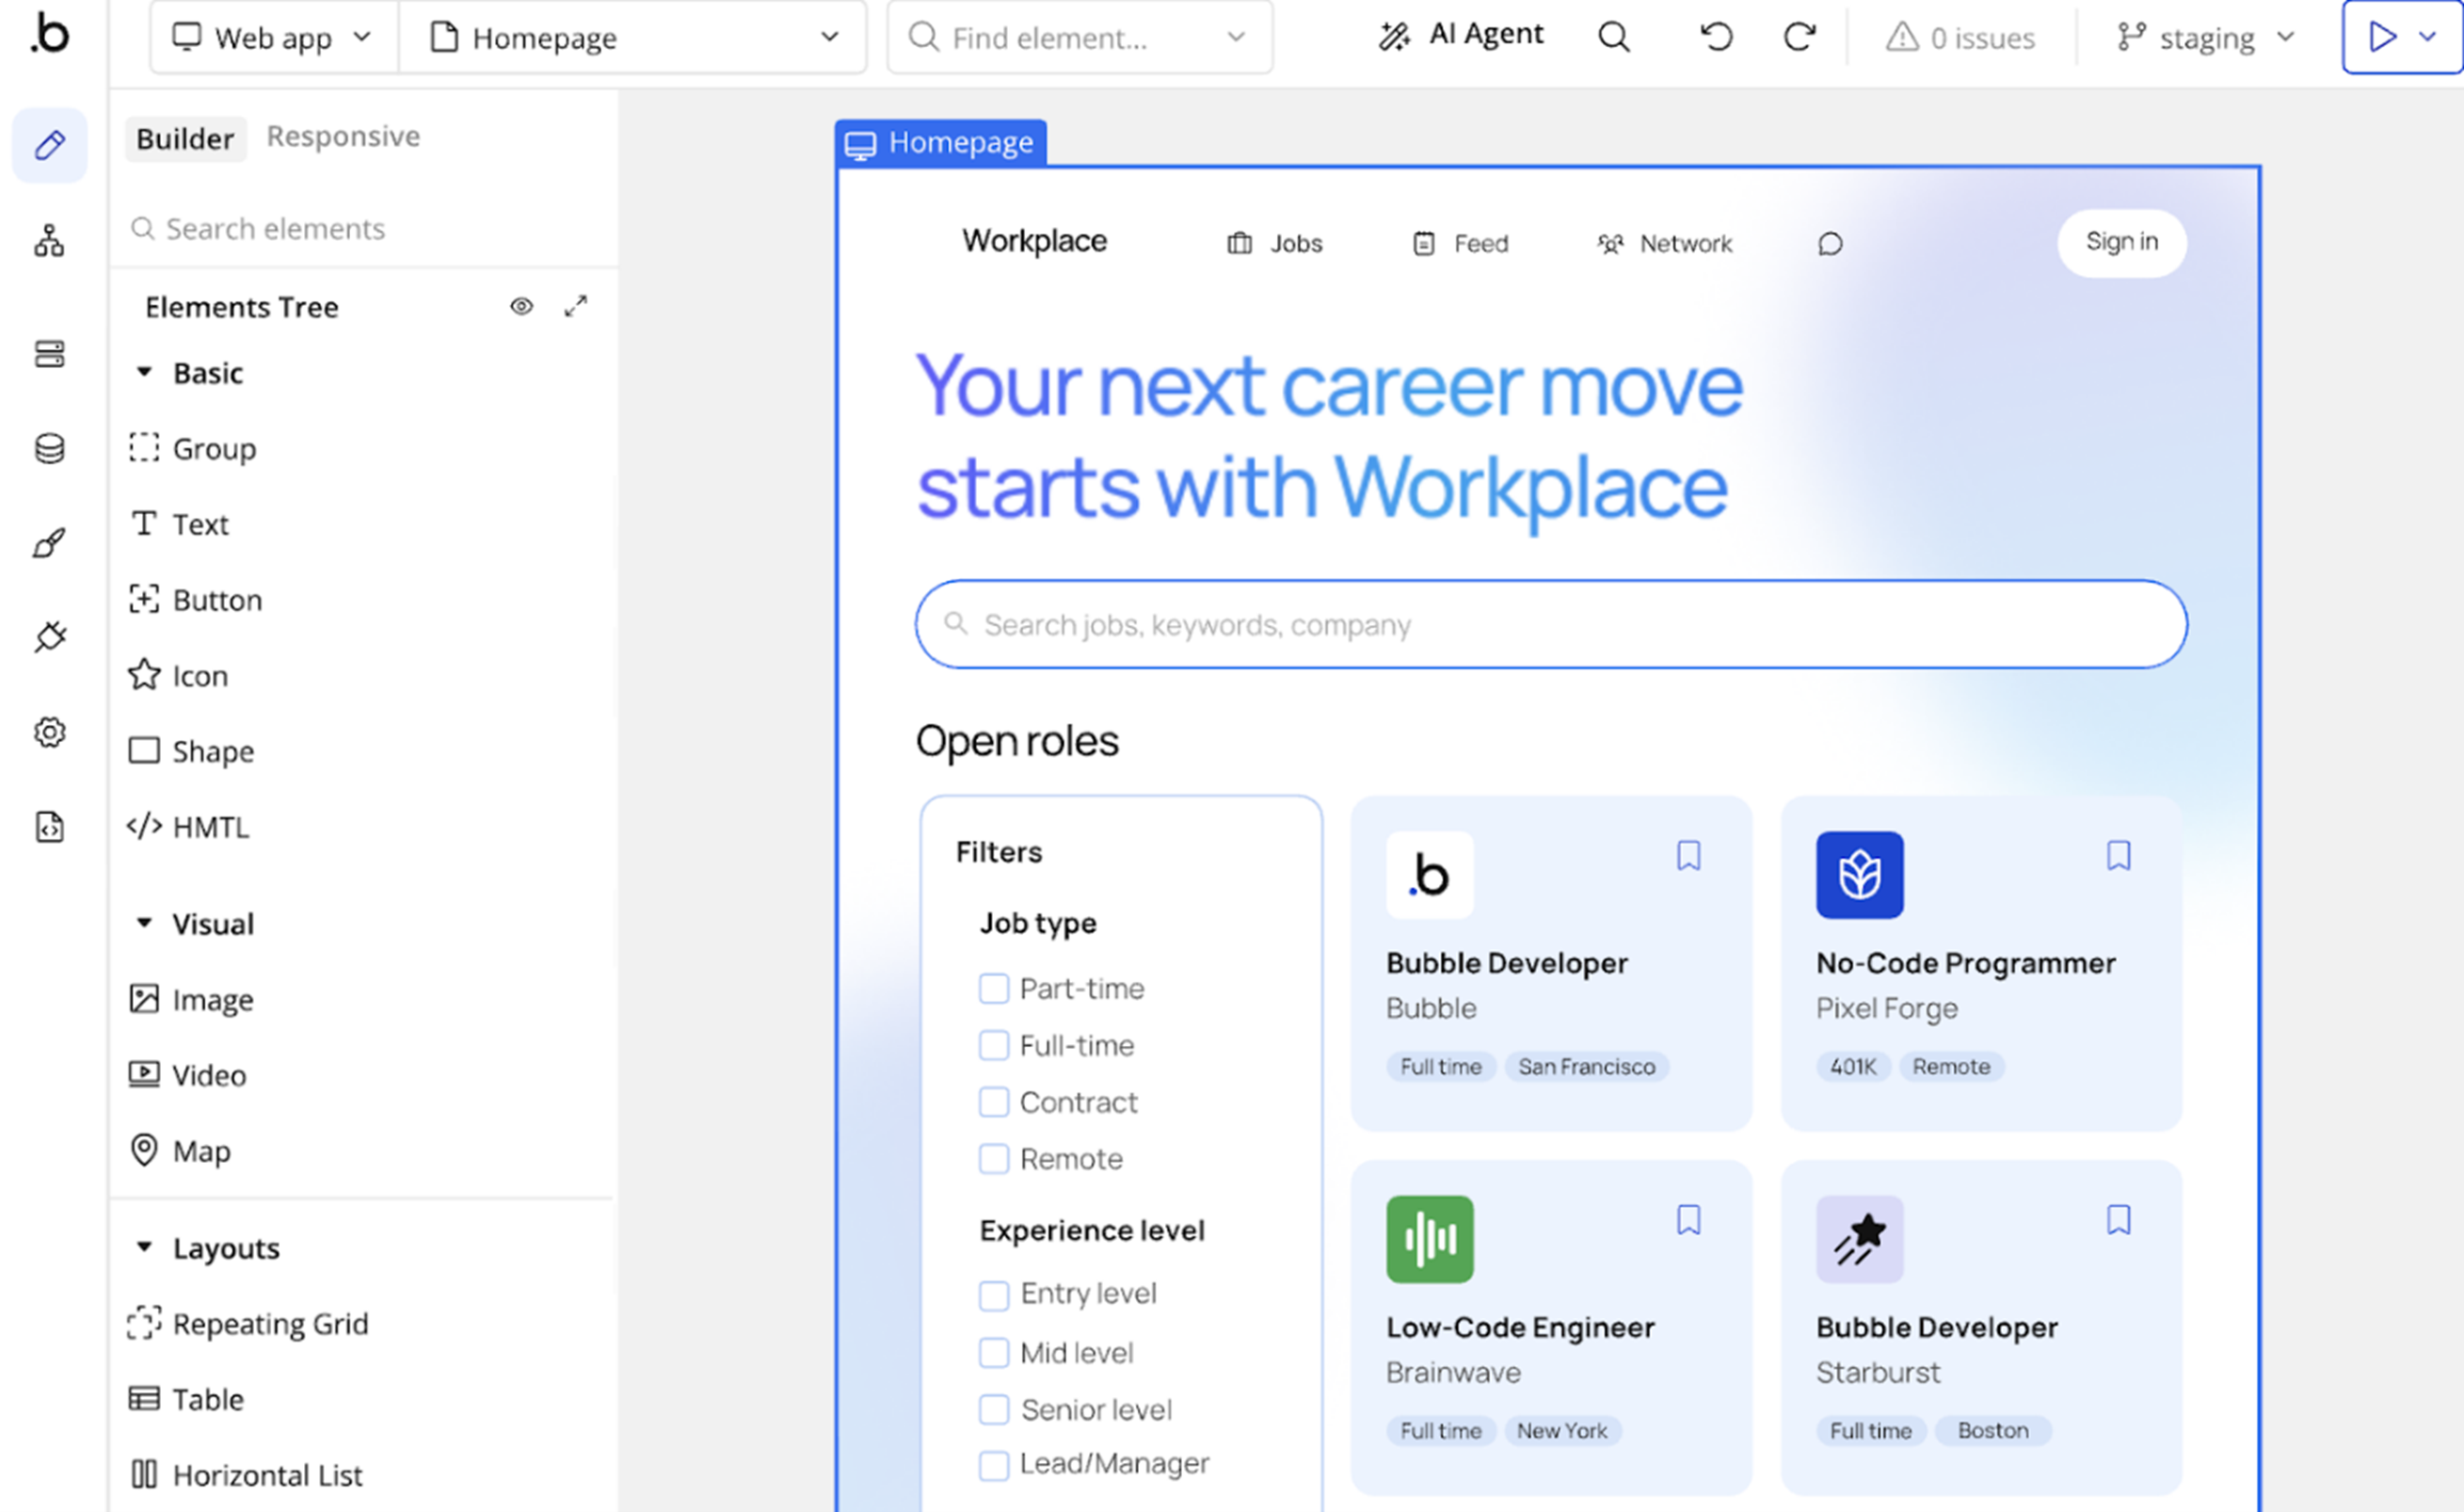
Task: Check the Senior level experience checkbox
Action: (993, 1409)
